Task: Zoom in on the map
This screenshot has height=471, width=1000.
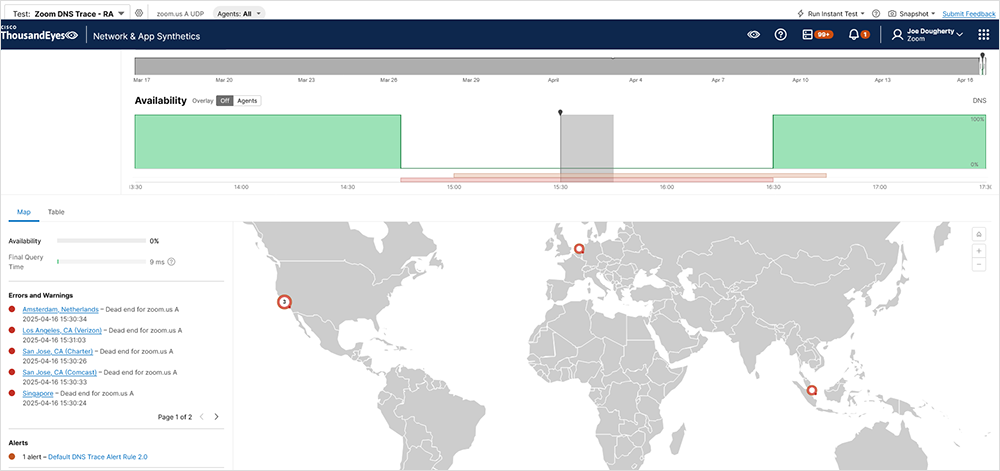Action: [x=979, y=250]
